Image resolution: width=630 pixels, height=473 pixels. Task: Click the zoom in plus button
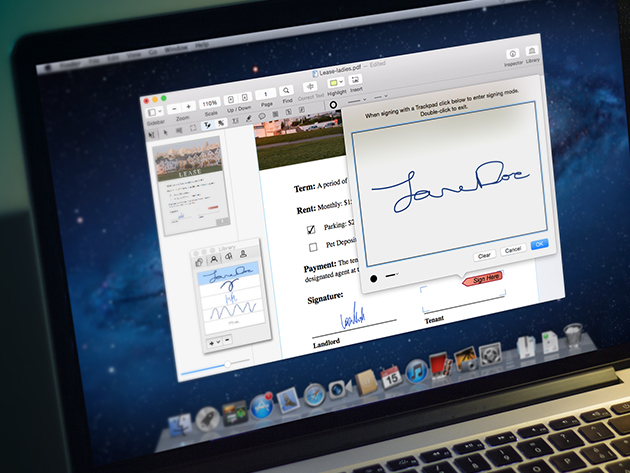[x=188, y=105]
